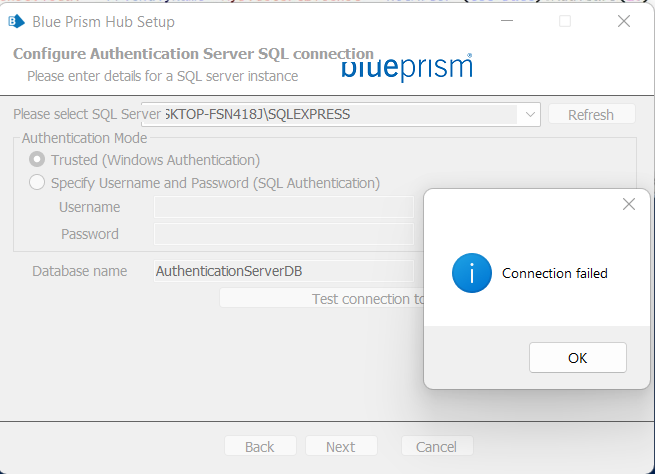
Task: Select Specify Username and Password radio button
Action: [37, 183]
